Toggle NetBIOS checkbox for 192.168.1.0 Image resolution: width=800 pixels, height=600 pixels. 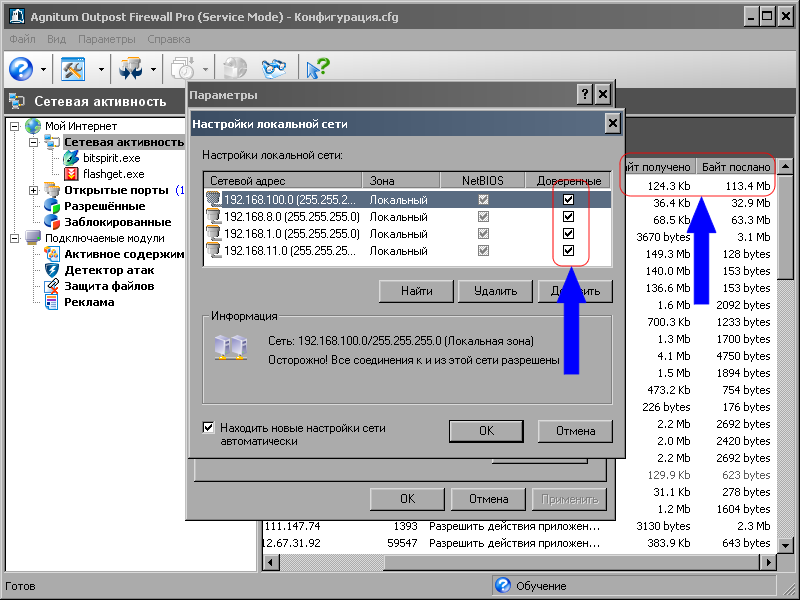483,234
